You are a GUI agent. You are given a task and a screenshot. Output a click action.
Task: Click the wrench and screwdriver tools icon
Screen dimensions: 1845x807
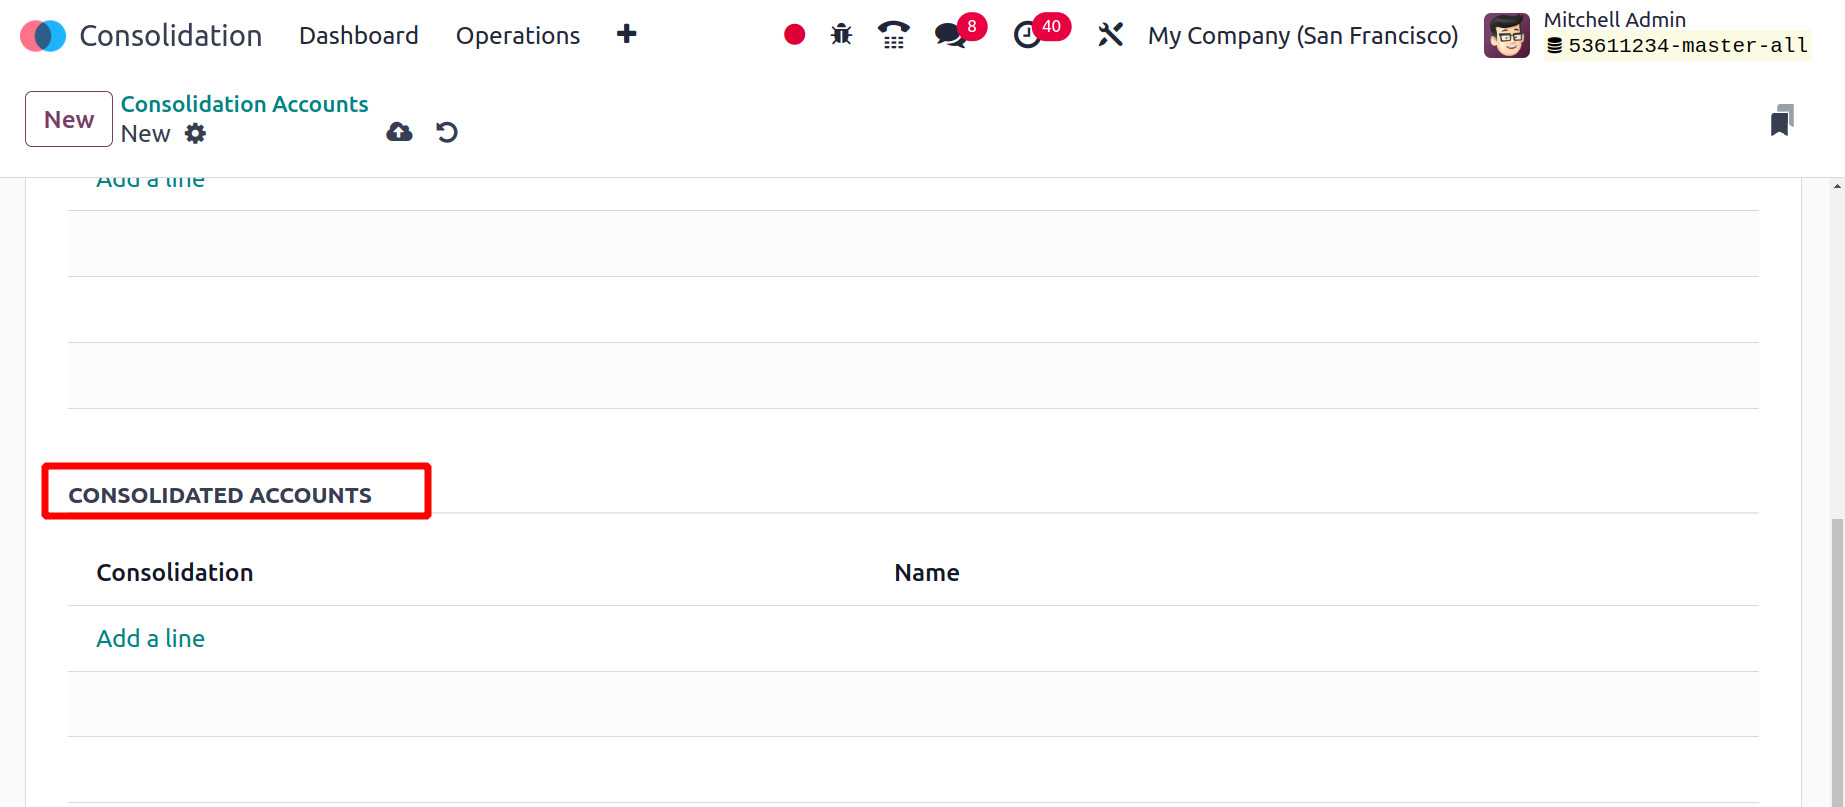point(1110,36)
